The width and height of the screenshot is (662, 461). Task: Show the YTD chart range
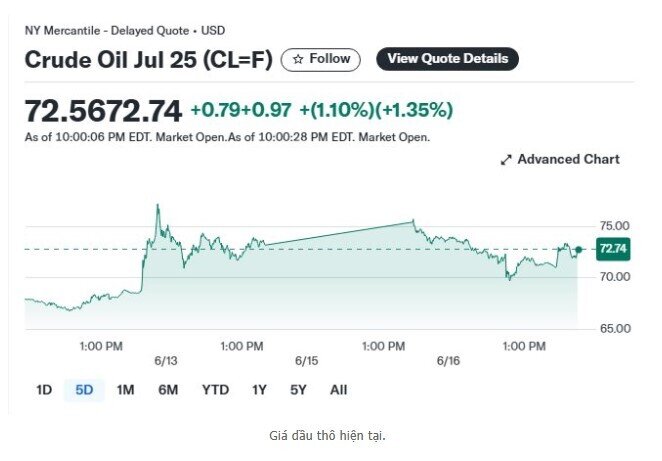215,390
